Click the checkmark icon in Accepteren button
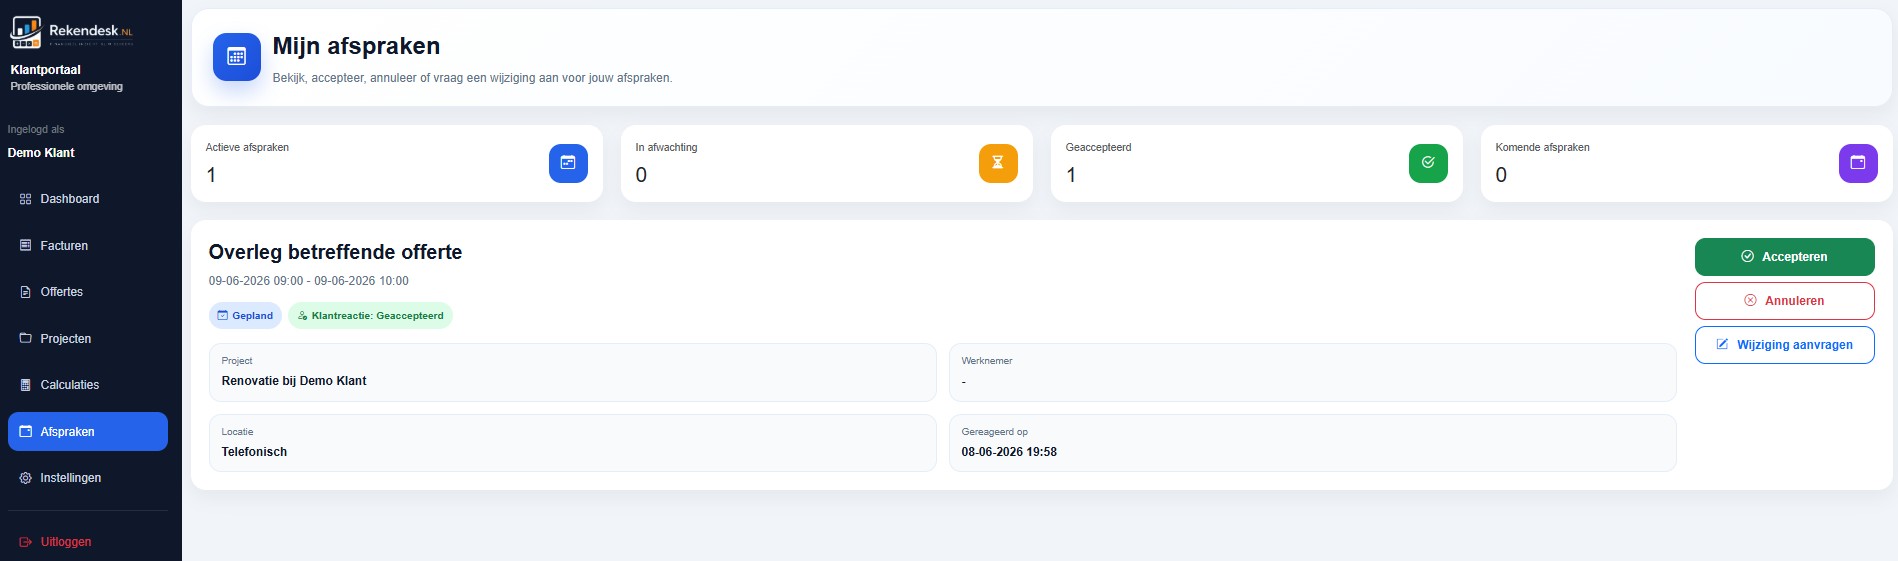Viewport: 1898px width, 561px height. (x=1748, y=256)
